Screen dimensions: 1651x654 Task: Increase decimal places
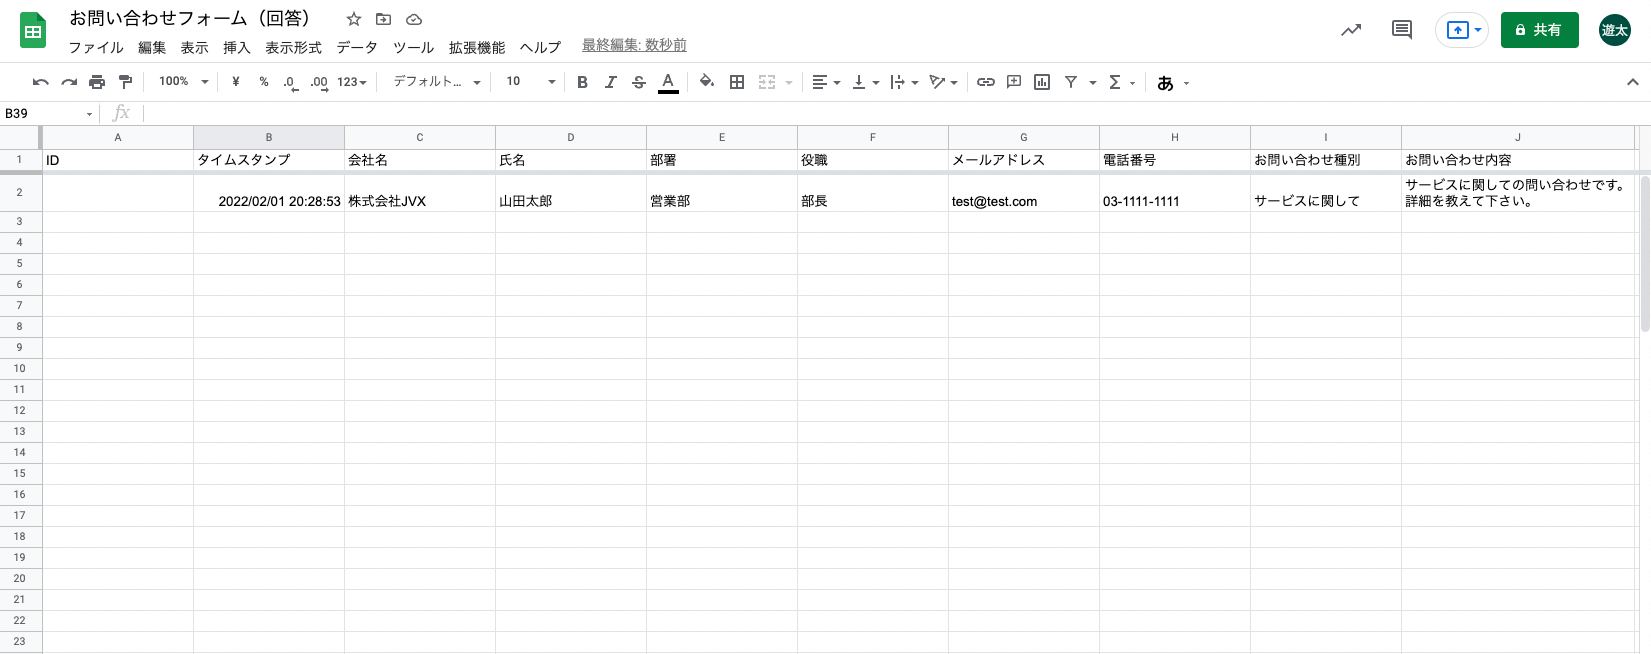319,82
